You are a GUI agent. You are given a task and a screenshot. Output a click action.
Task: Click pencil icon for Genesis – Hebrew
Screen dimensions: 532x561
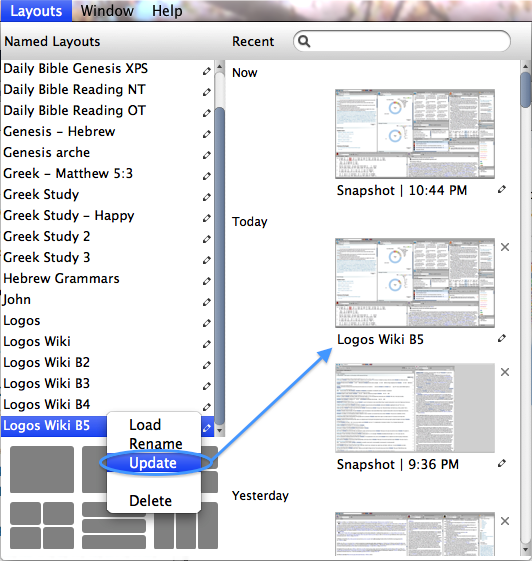pos(206,134)
